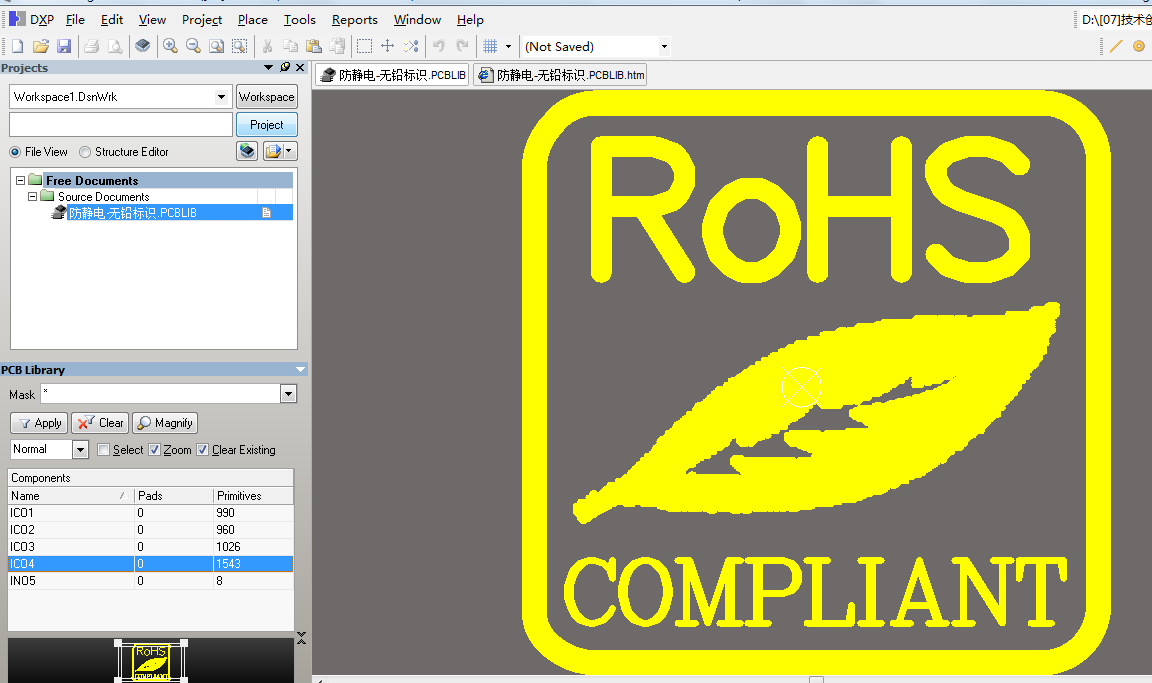The width and height of the screenshot is (1152, 683).
Task: Open the PCB Library panel header dropdown arrow
Action: click(300, 369)
